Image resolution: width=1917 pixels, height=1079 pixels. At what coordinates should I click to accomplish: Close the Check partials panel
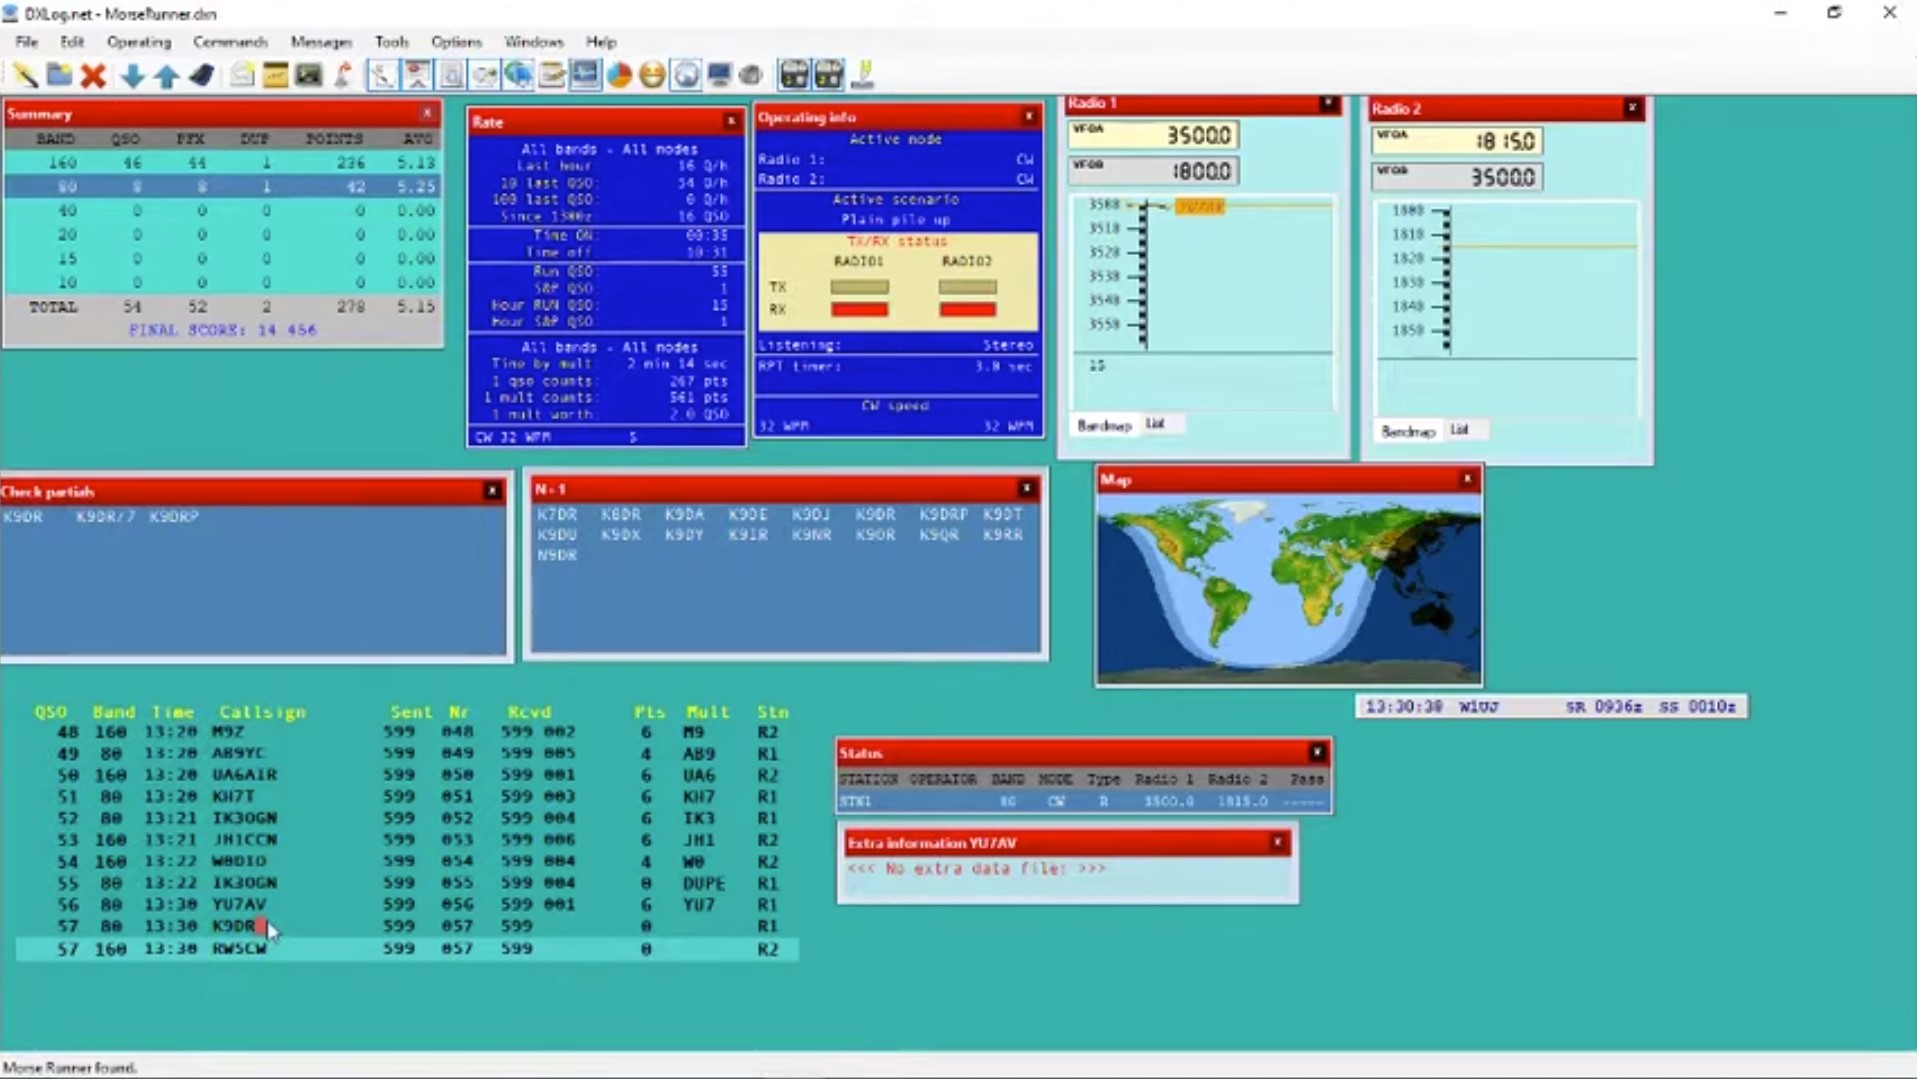pos(492,491)
